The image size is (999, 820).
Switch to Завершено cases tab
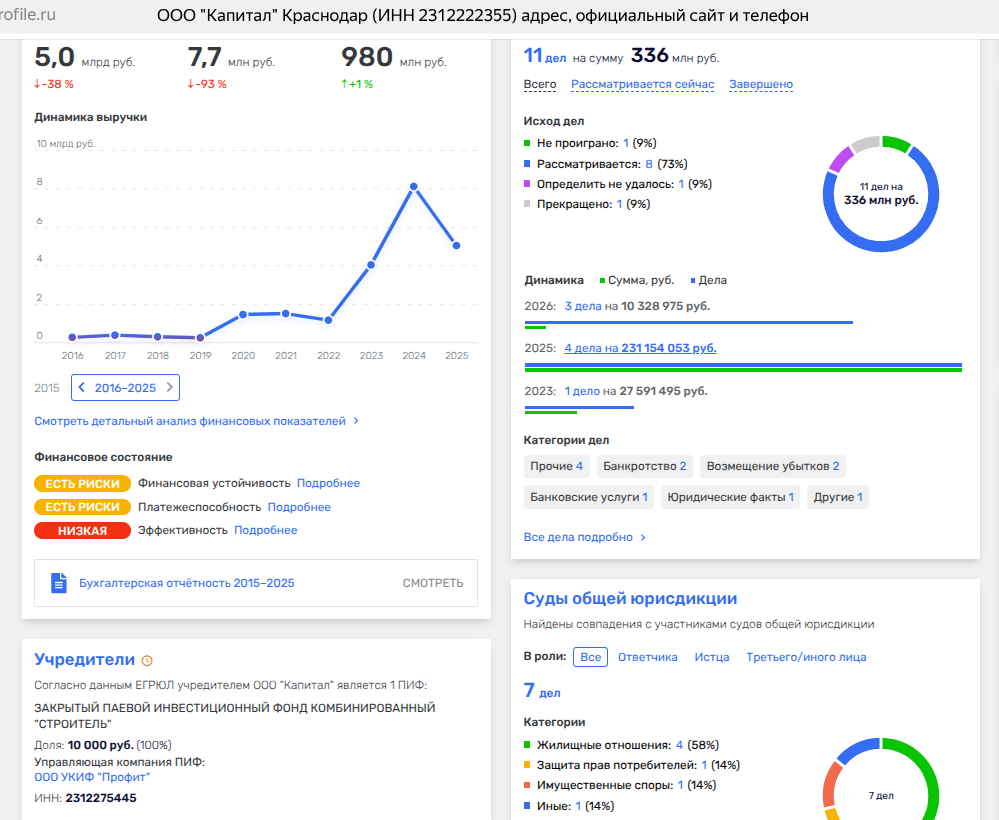(x=761, y=84)
